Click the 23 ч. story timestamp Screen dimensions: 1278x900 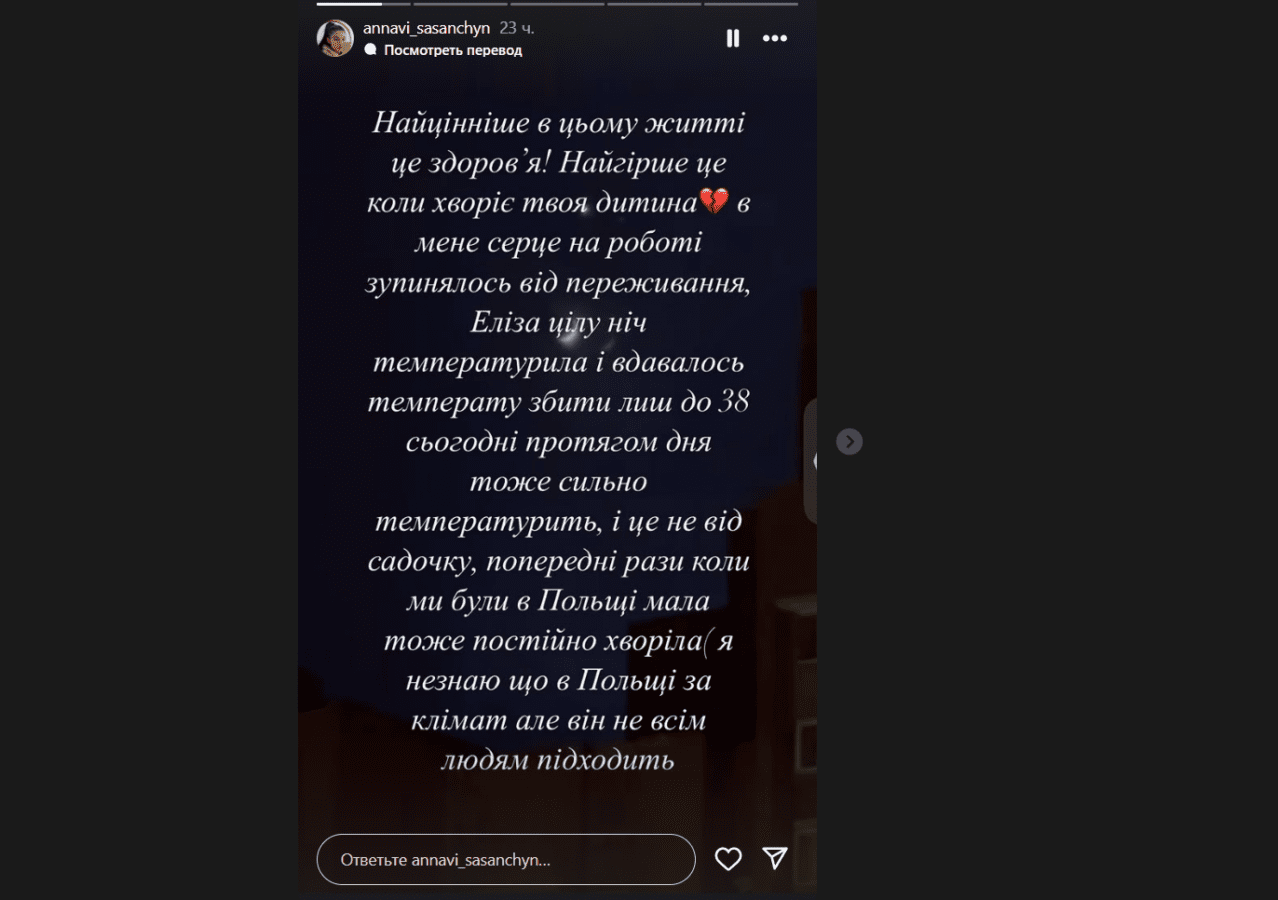tap(517, 29)
